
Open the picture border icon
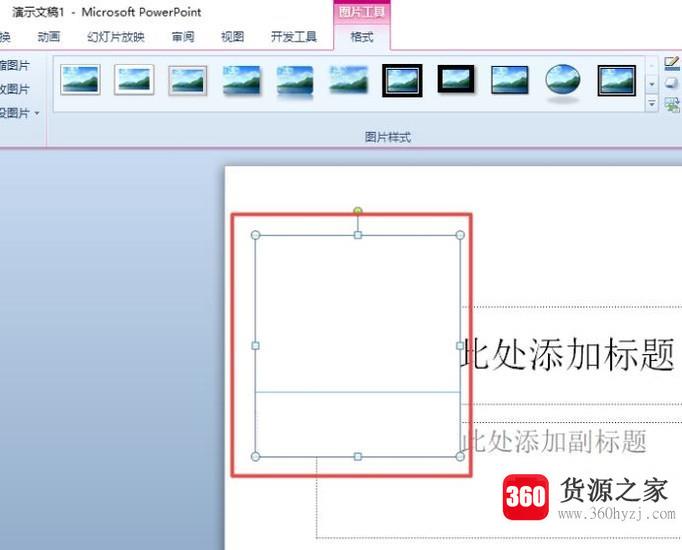tap(672, 64)
